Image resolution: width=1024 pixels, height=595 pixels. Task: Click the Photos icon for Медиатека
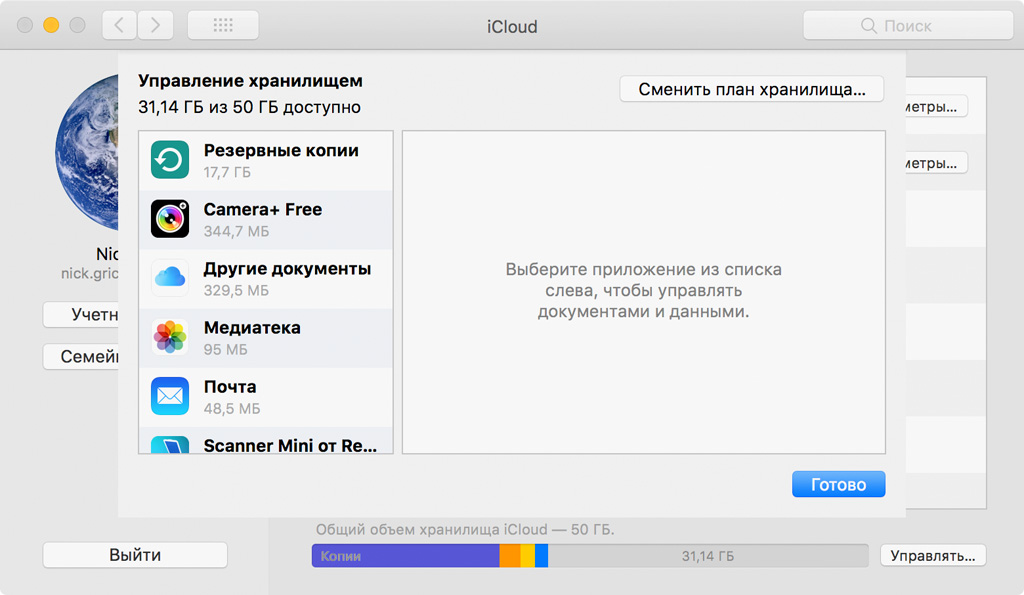point(170,337)
